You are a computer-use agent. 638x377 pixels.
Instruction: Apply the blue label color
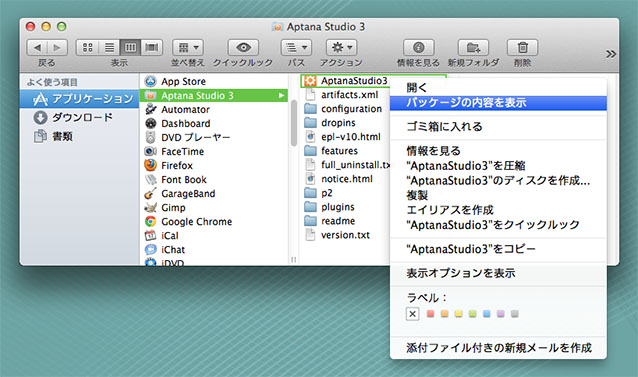[x=487, y=314]
